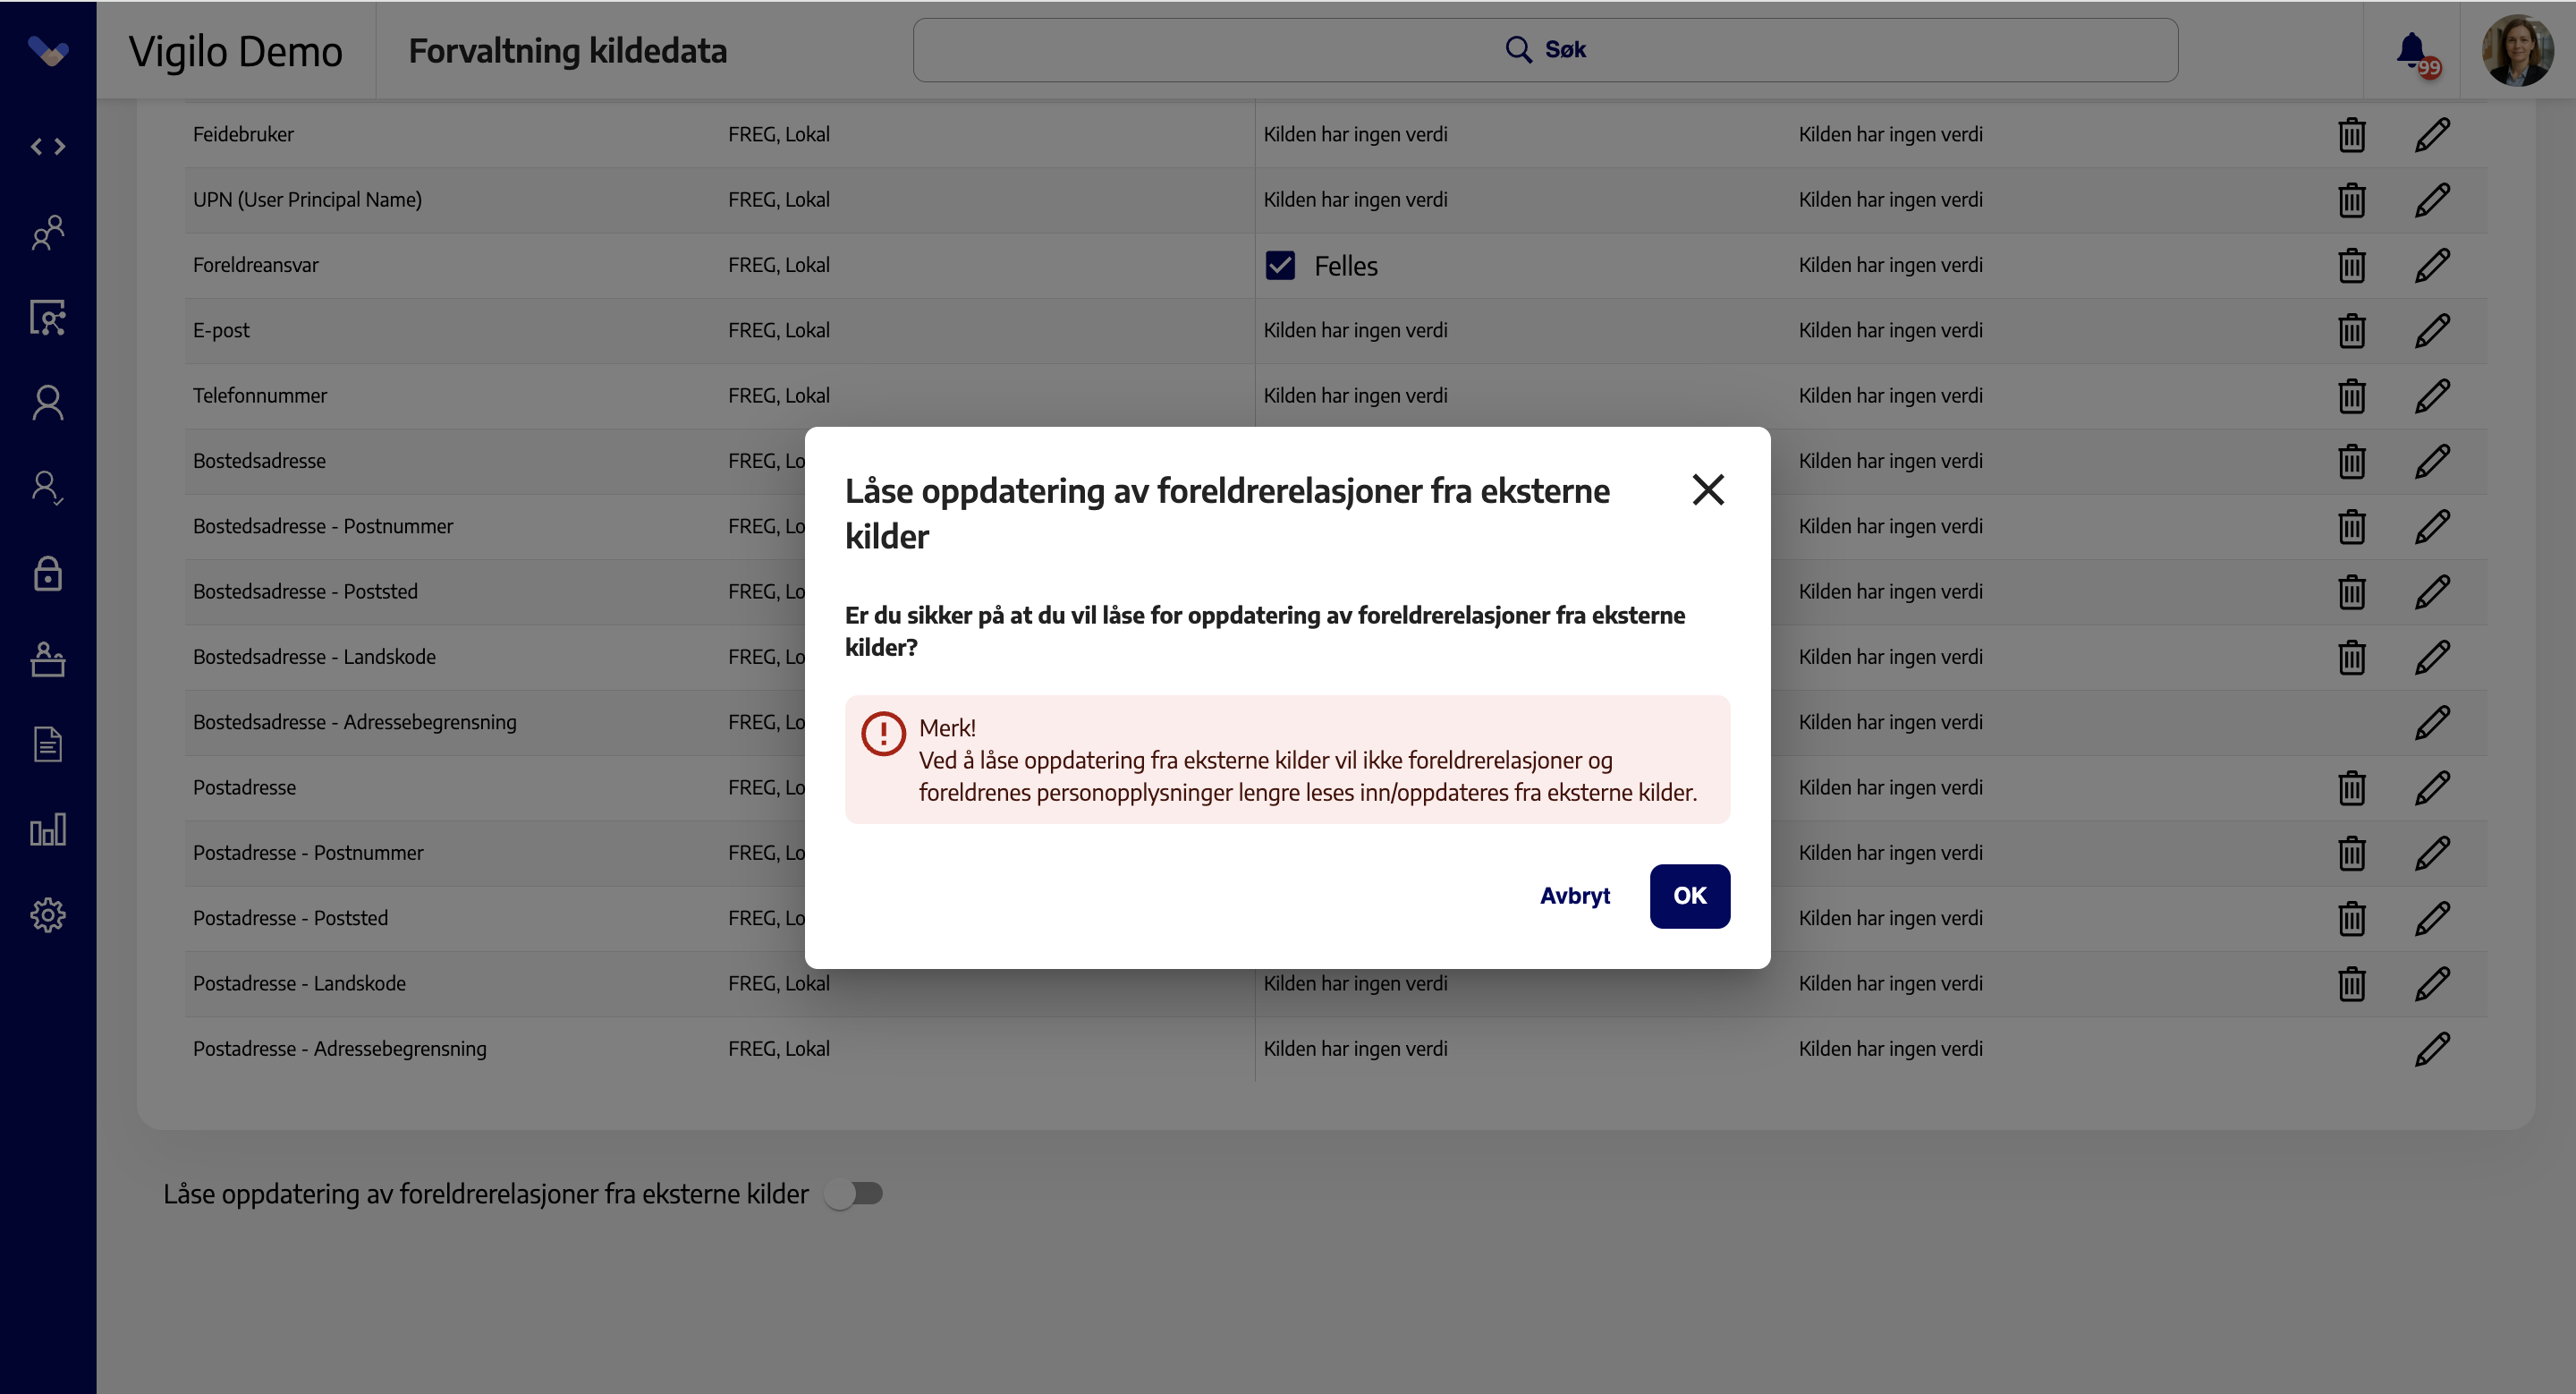
Task: Delete the Feidebruker row
Action: click(x=2352, y=135)
